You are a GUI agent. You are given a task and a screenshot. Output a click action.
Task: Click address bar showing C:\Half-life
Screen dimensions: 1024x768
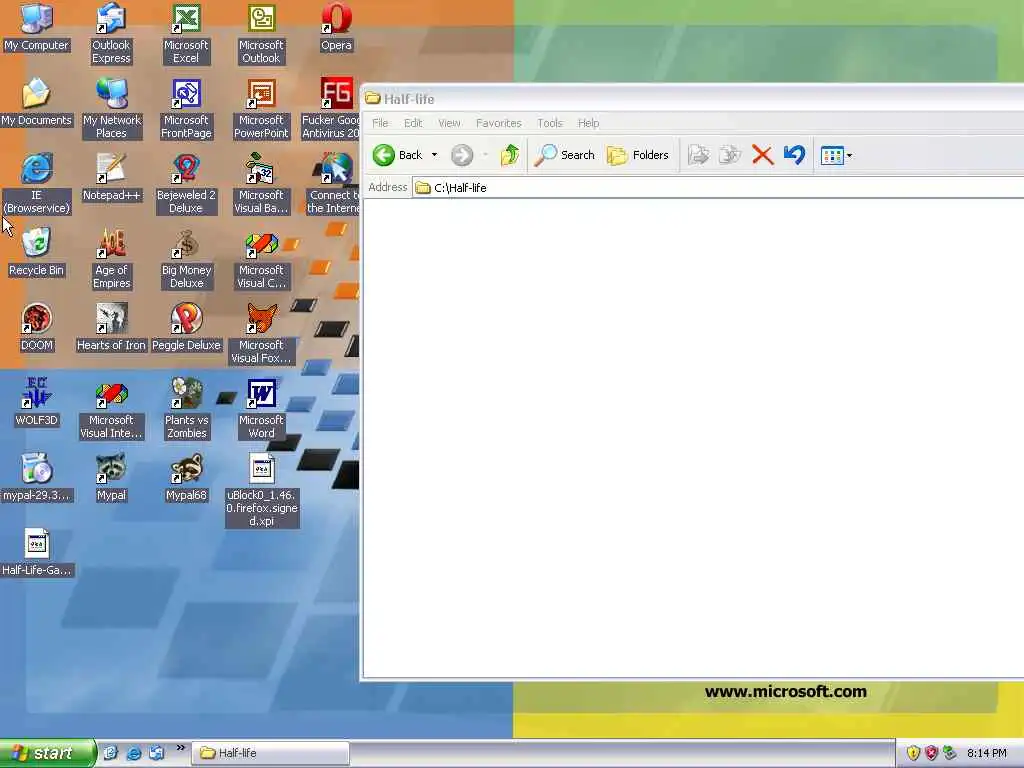click(717, 187)
